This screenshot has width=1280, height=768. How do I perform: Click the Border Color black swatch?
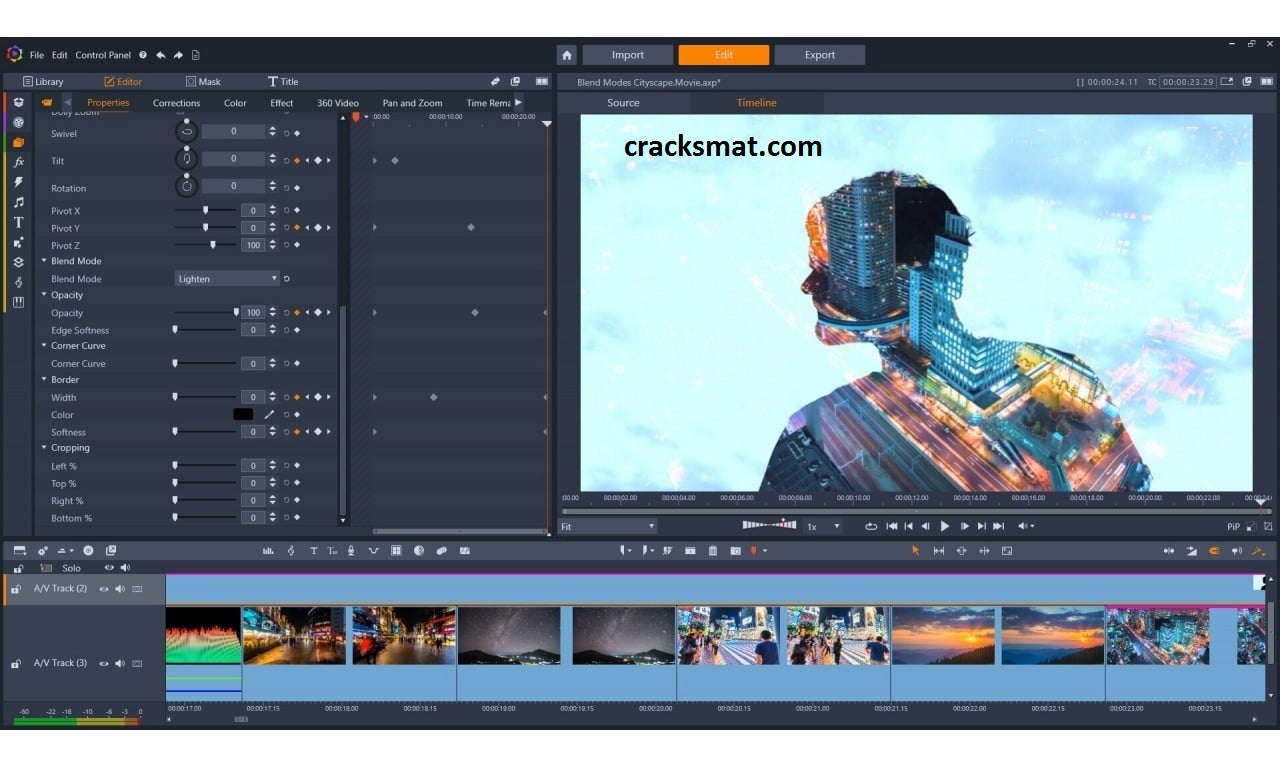[x=243, y=414]
